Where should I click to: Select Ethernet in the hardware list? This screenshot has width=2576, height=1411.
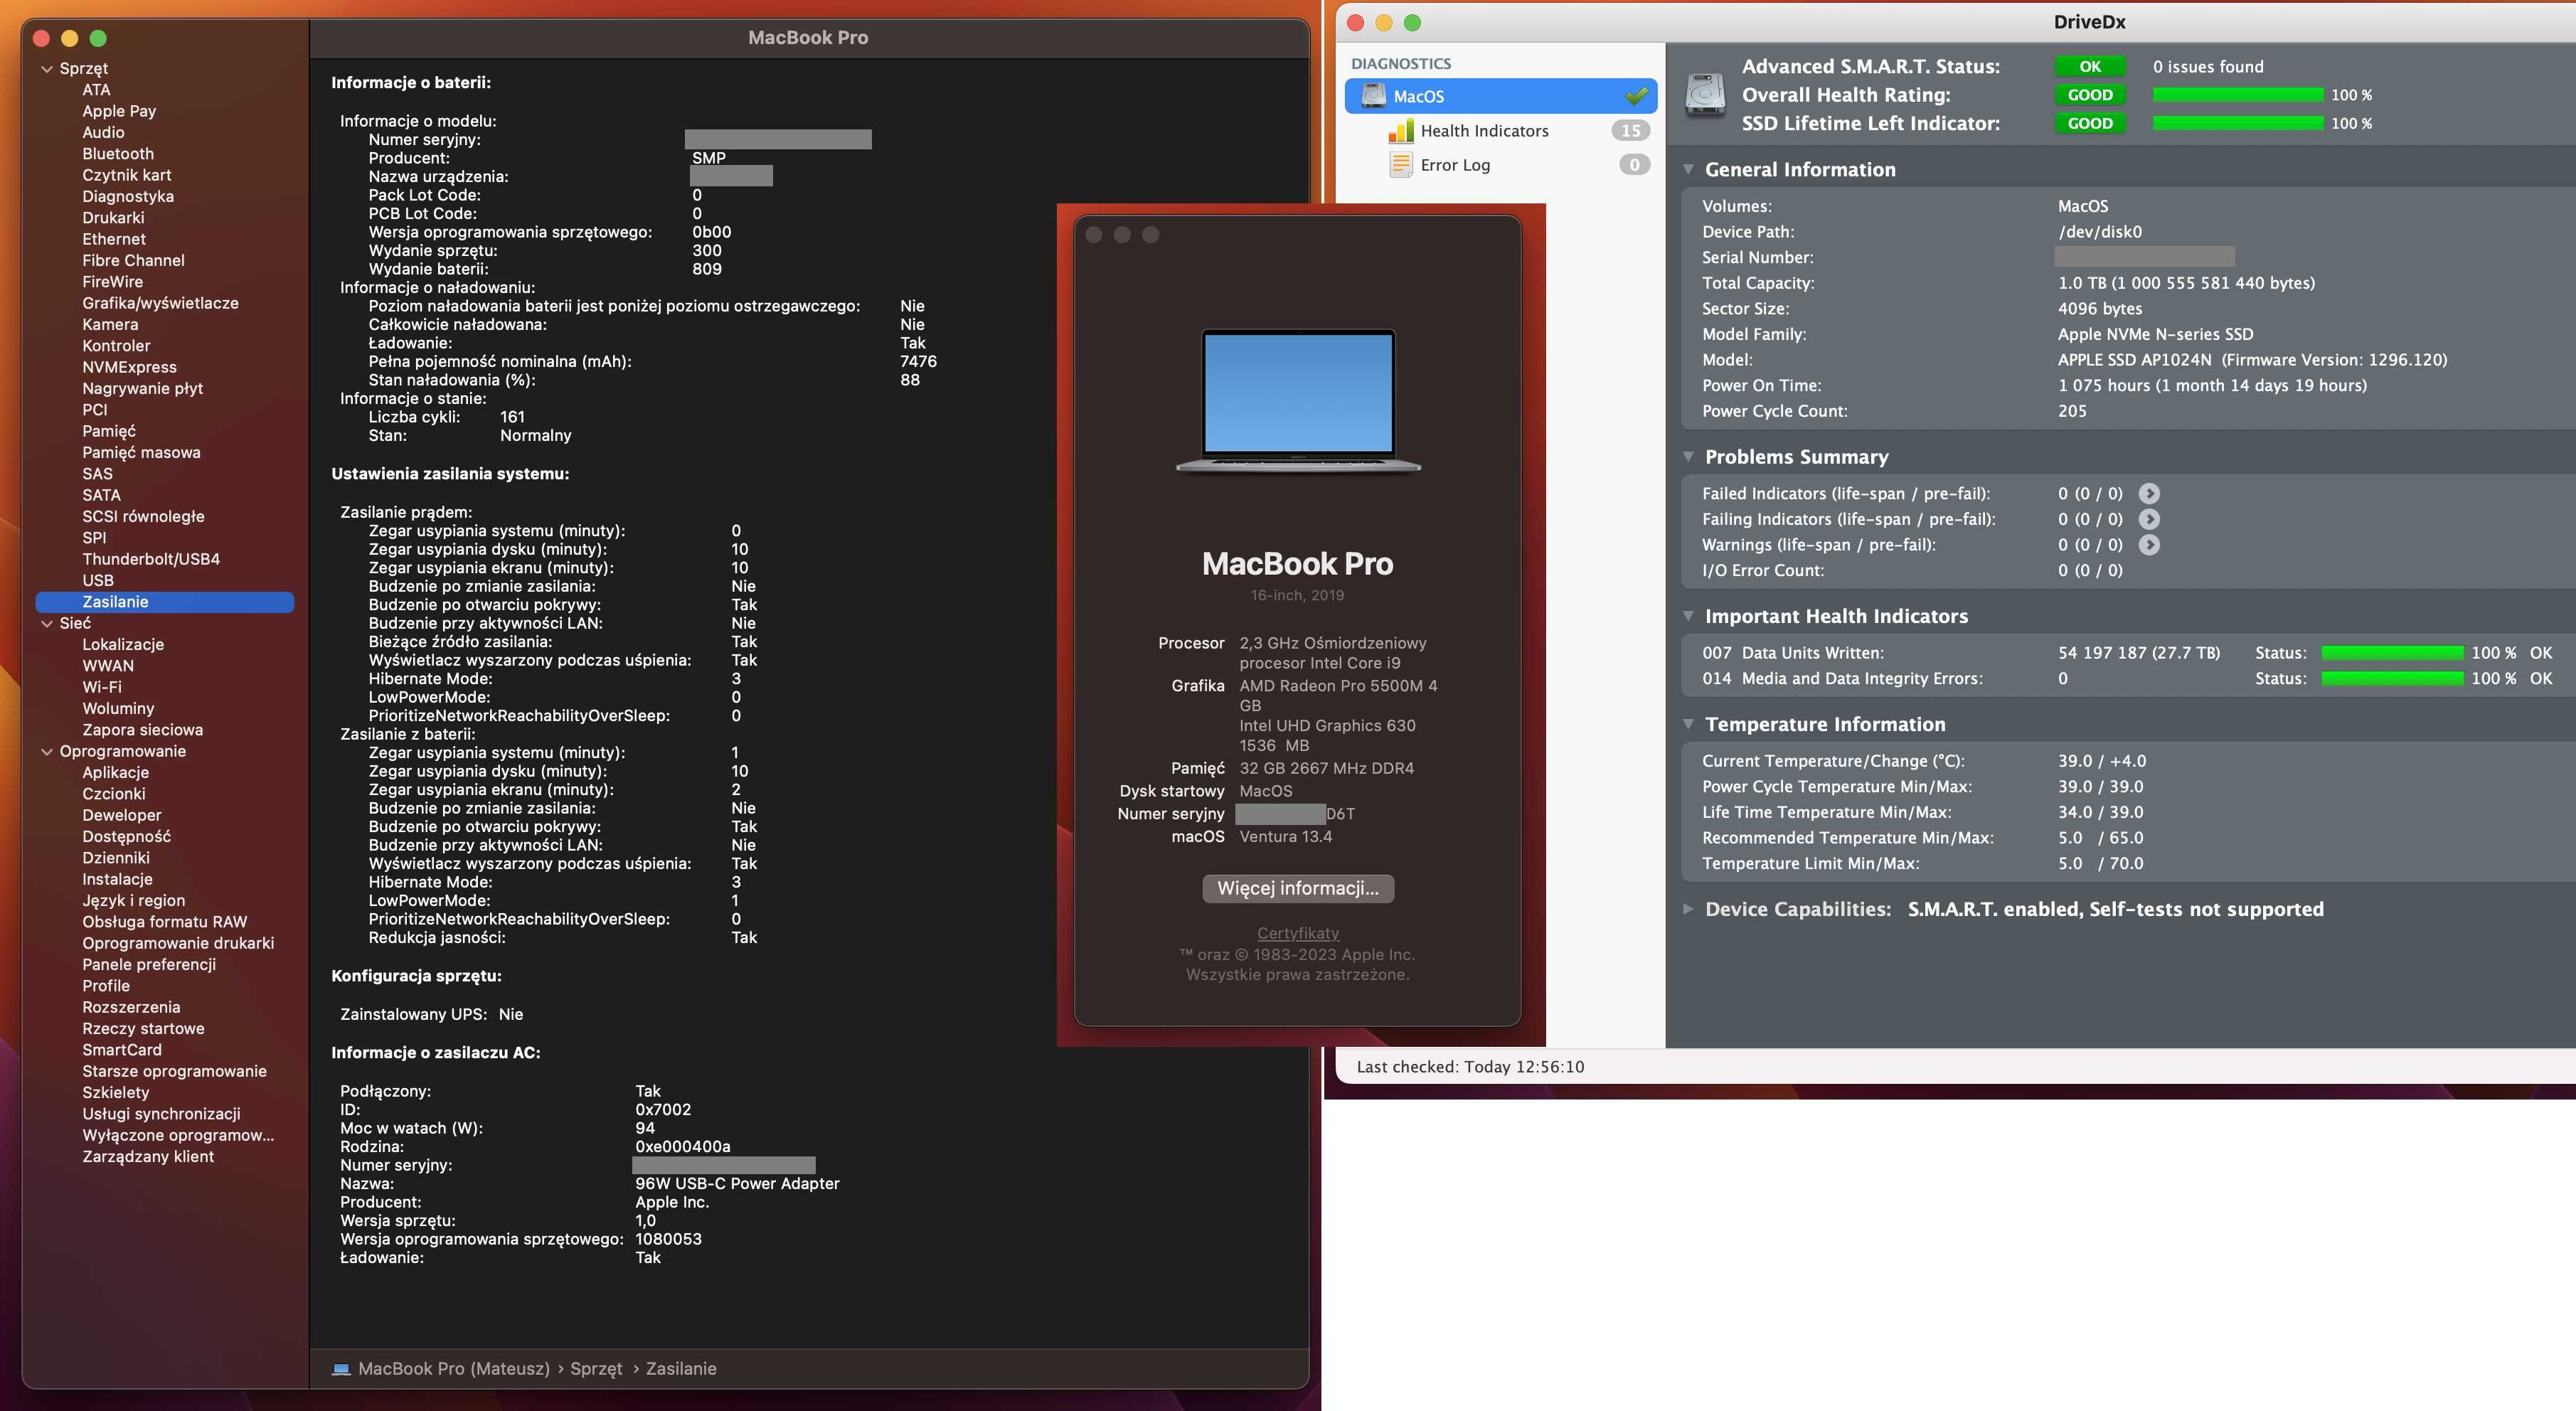coord(114,239)
